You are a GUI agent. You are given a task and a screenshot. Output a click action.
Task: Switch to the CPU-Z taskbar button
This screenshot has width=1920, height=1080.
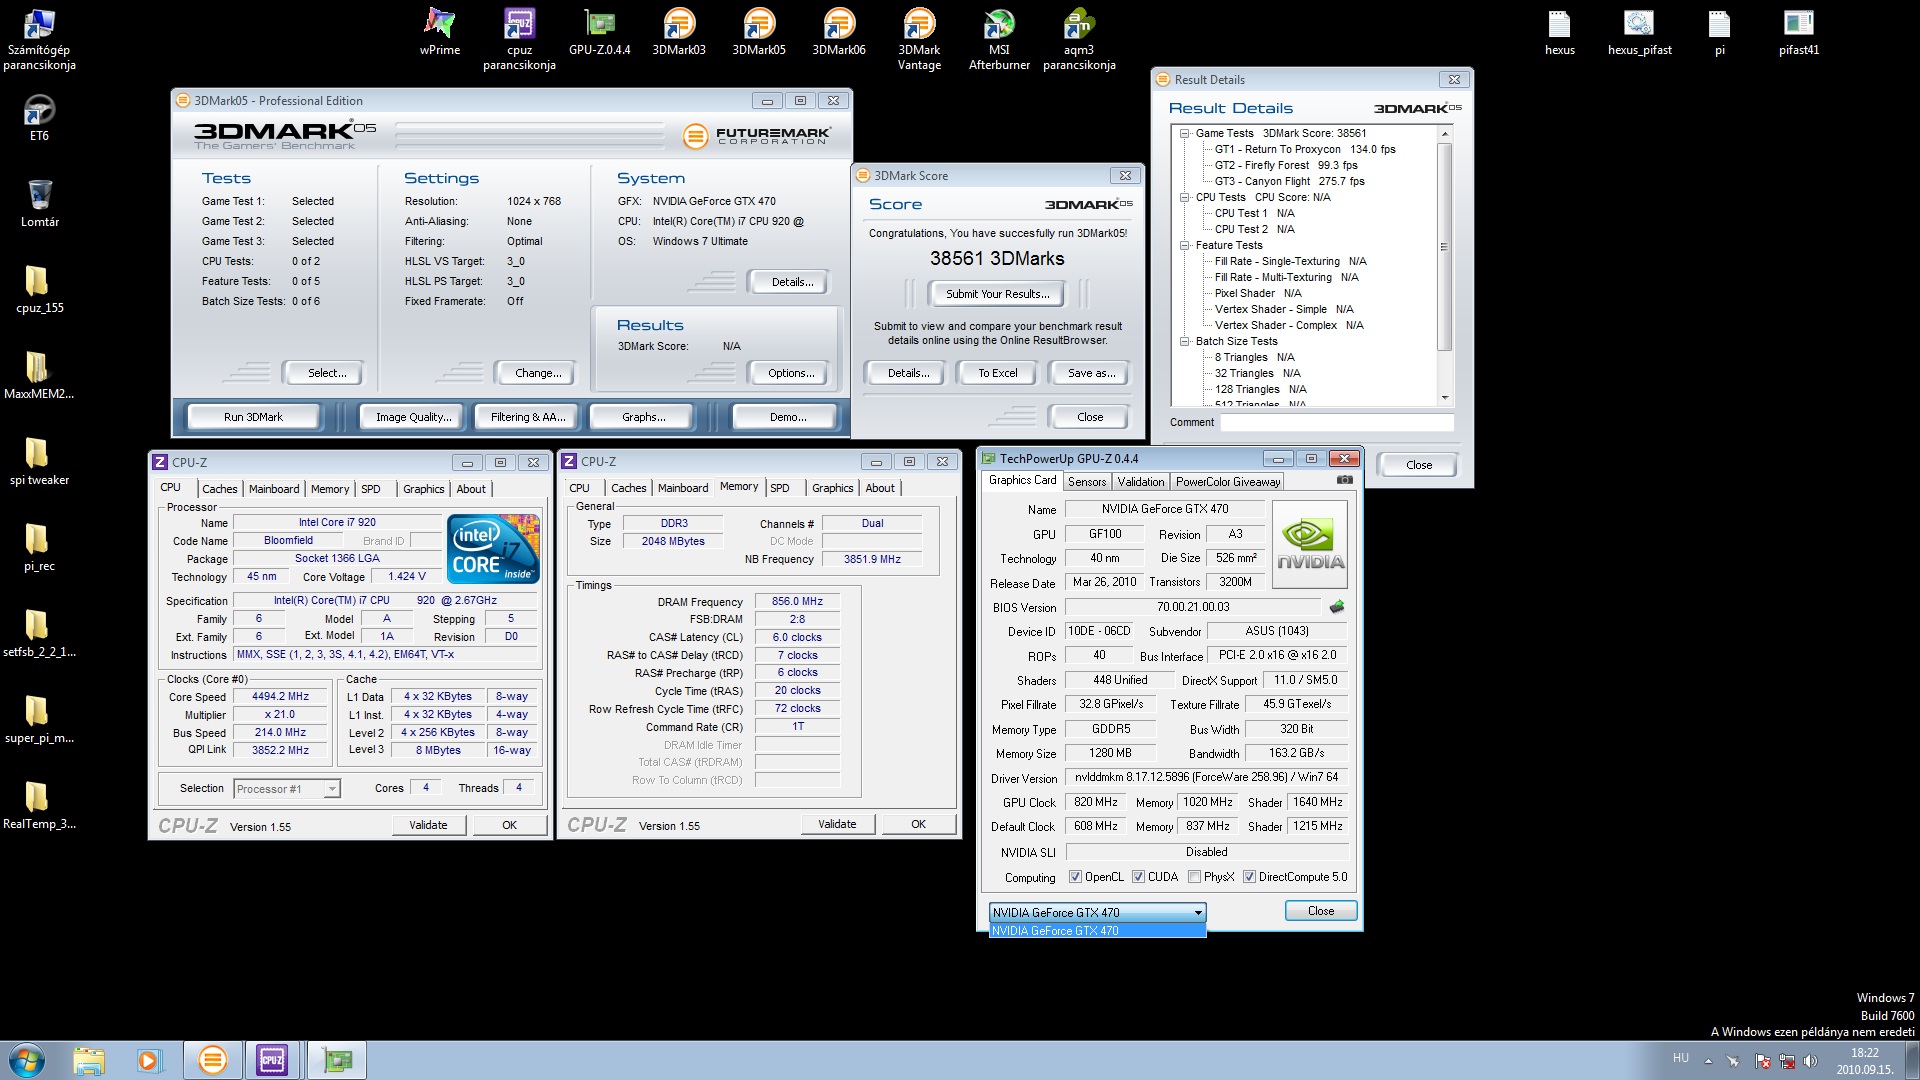pos(272,1060)
